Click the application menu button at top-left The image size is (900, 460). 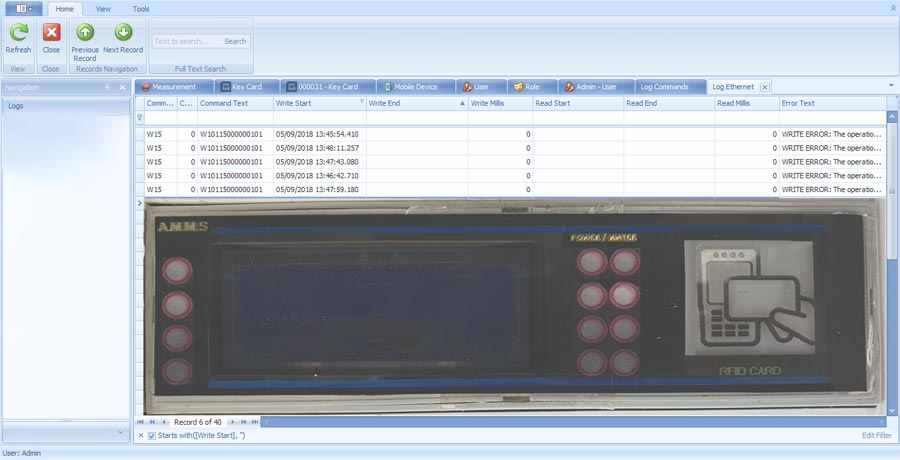tap(24, 9)
